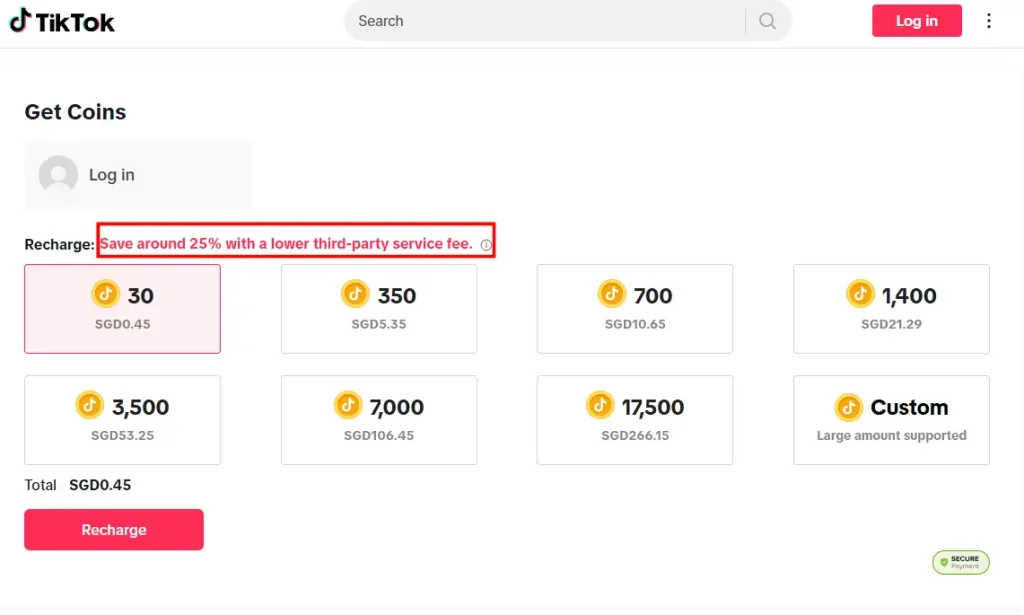
Task: Click the TikTok logo
Action: [x=62, y=22]
